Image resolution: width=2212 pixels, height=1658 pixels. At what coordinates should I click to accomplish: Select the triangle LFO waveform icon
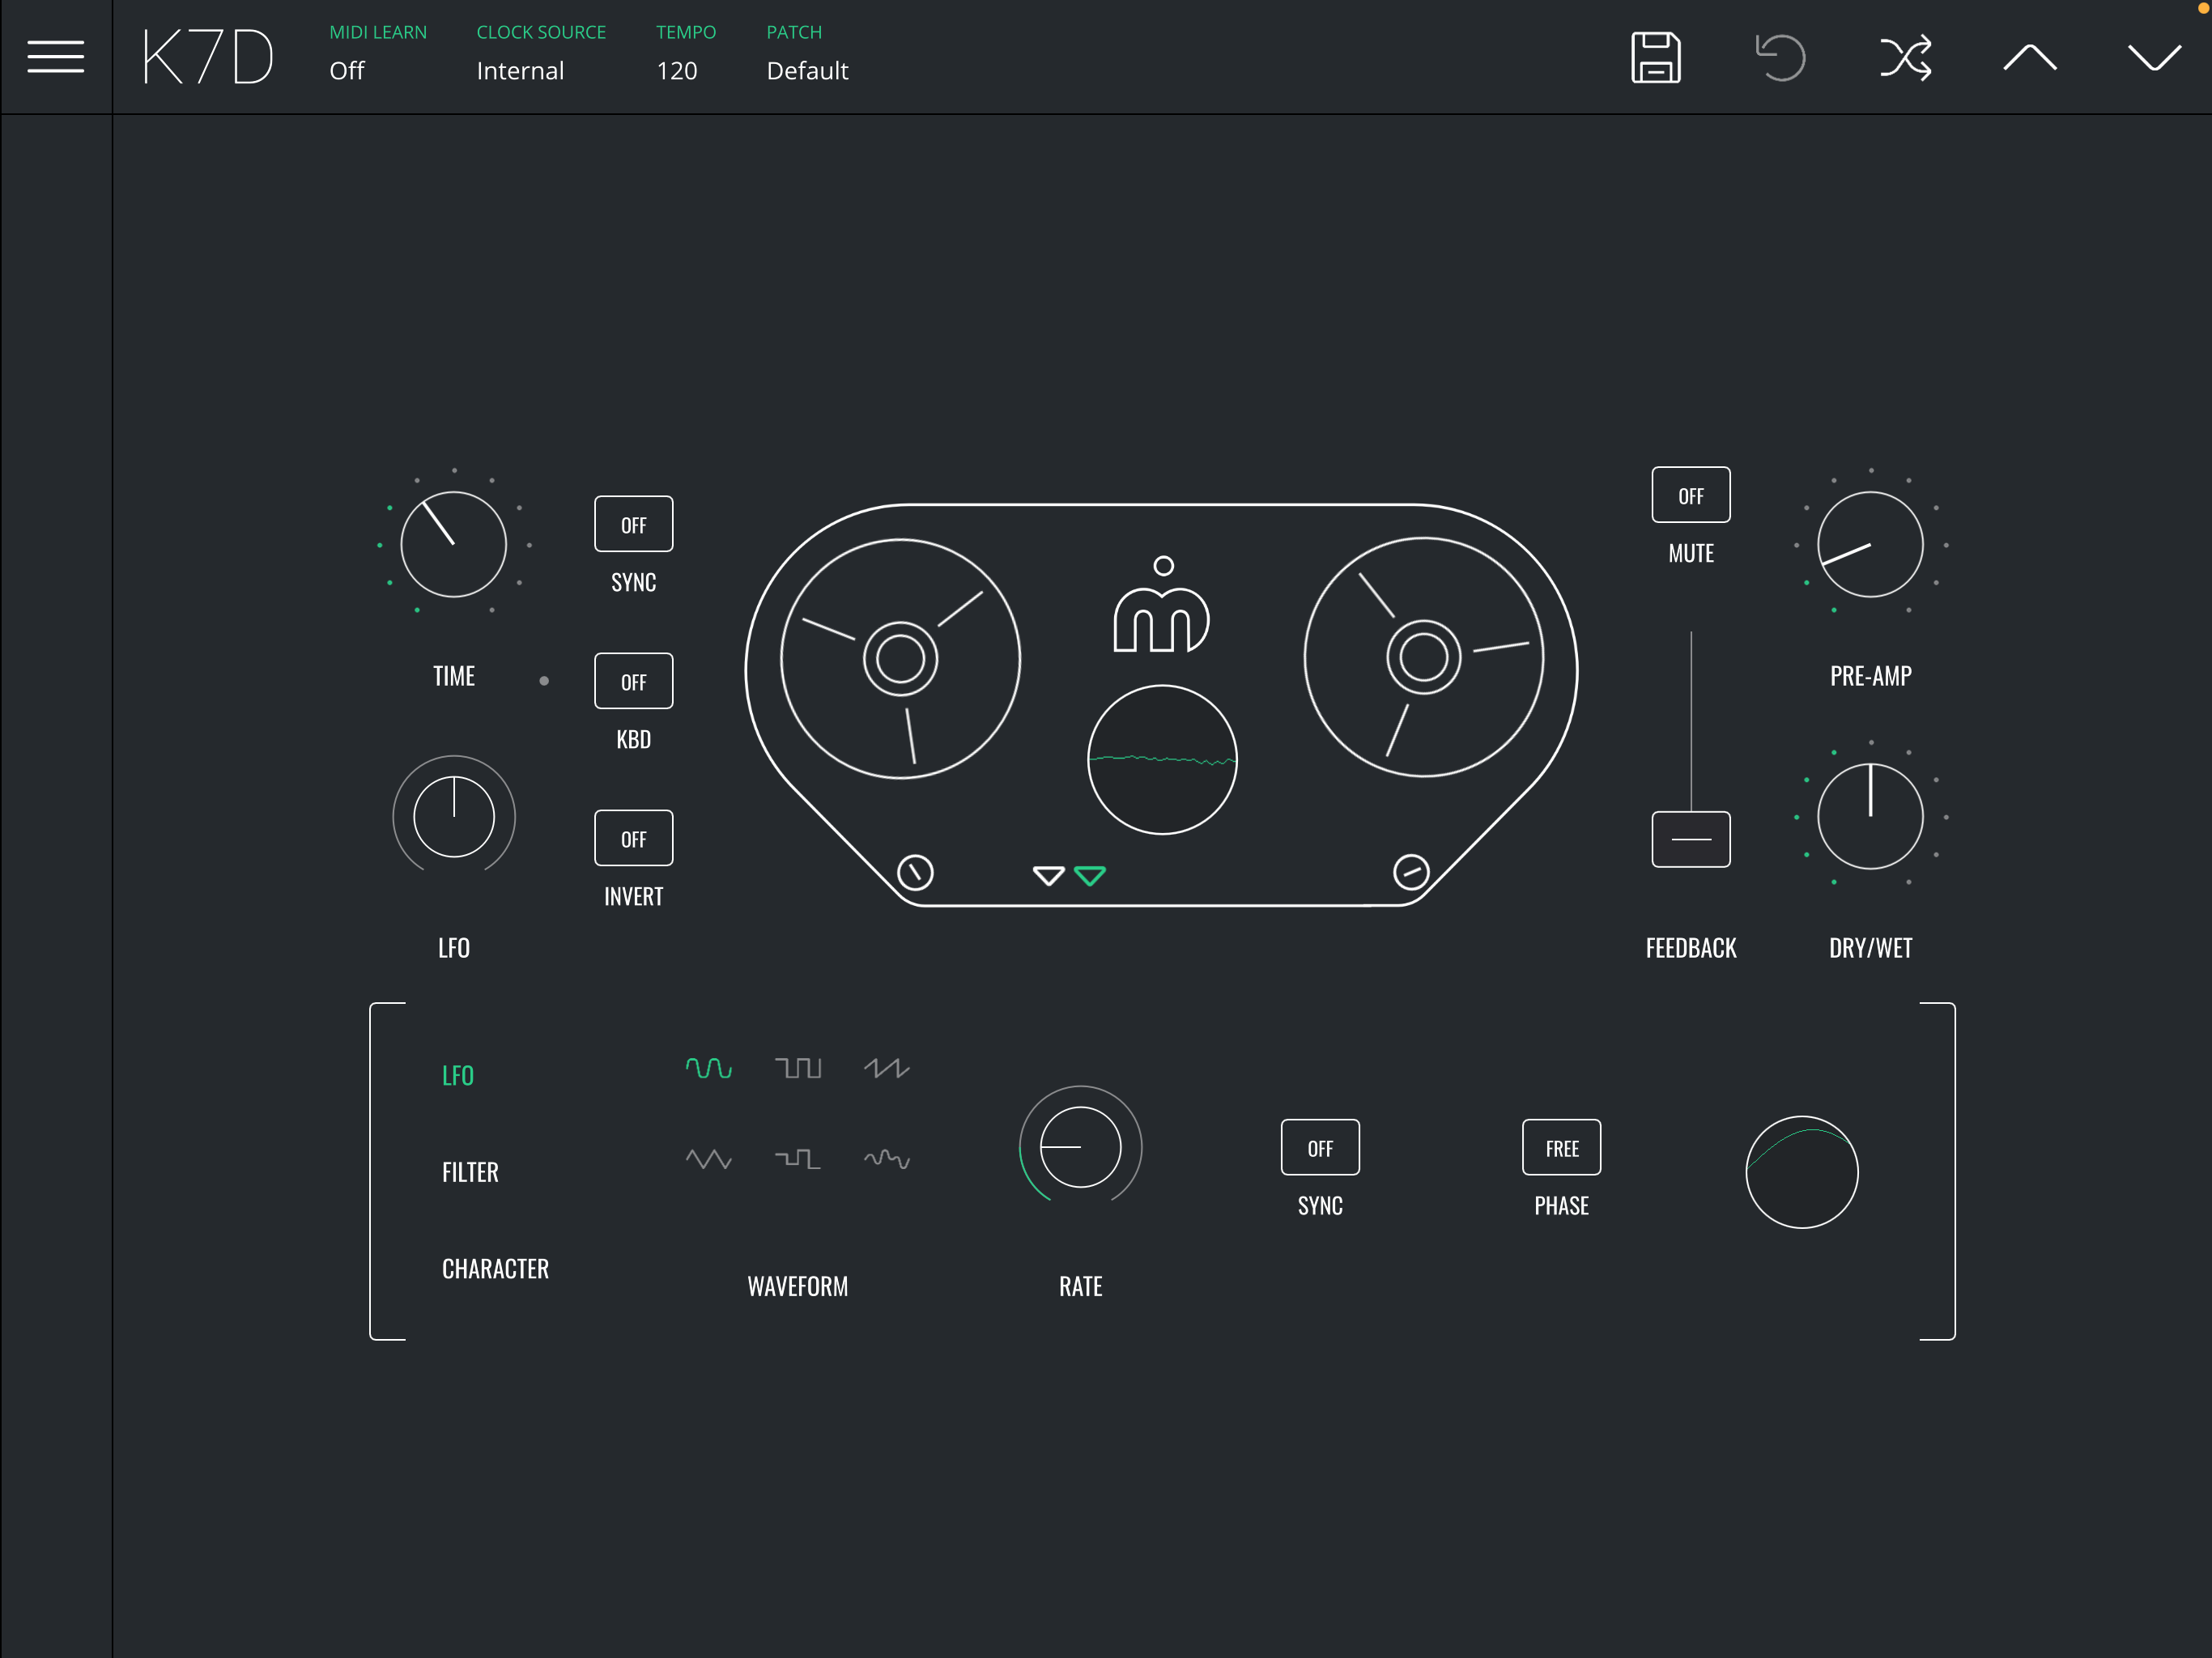(708, 1159)
